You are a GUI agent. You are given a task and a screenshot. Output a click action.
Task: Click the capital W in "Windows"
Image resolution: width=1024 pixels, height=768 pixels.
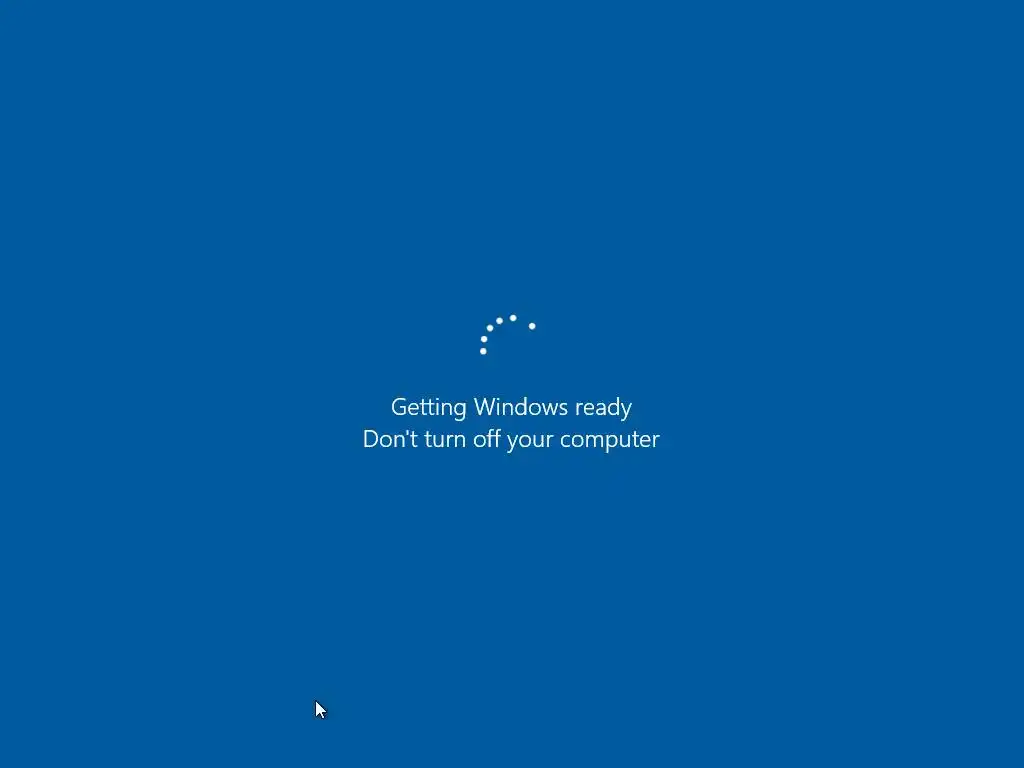[487, 407]
